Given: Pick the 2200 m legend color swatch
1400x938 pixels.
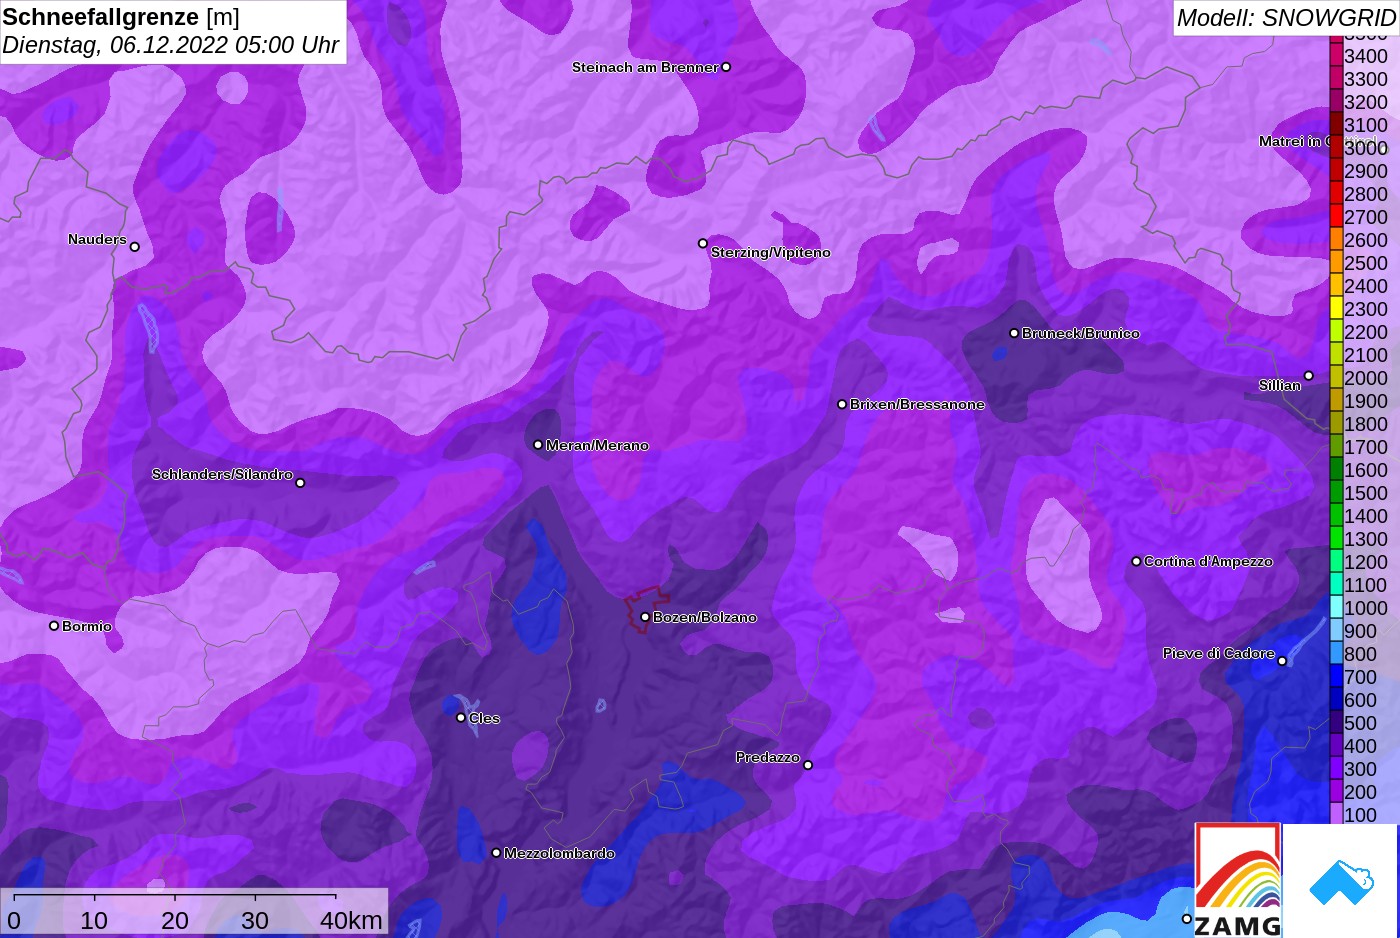Looking at the screenshot, I should point(1336,330).
